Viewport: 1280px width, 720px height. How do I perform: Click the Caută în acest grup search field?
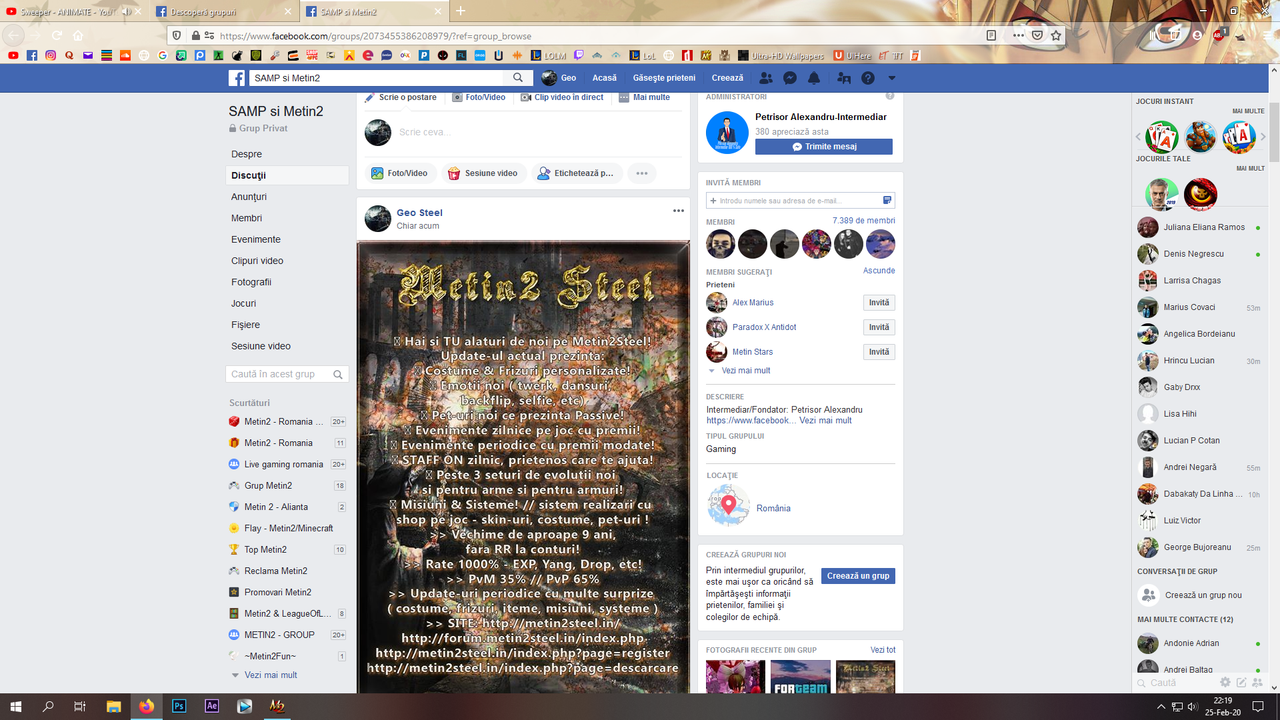click(x=287, y=374)
